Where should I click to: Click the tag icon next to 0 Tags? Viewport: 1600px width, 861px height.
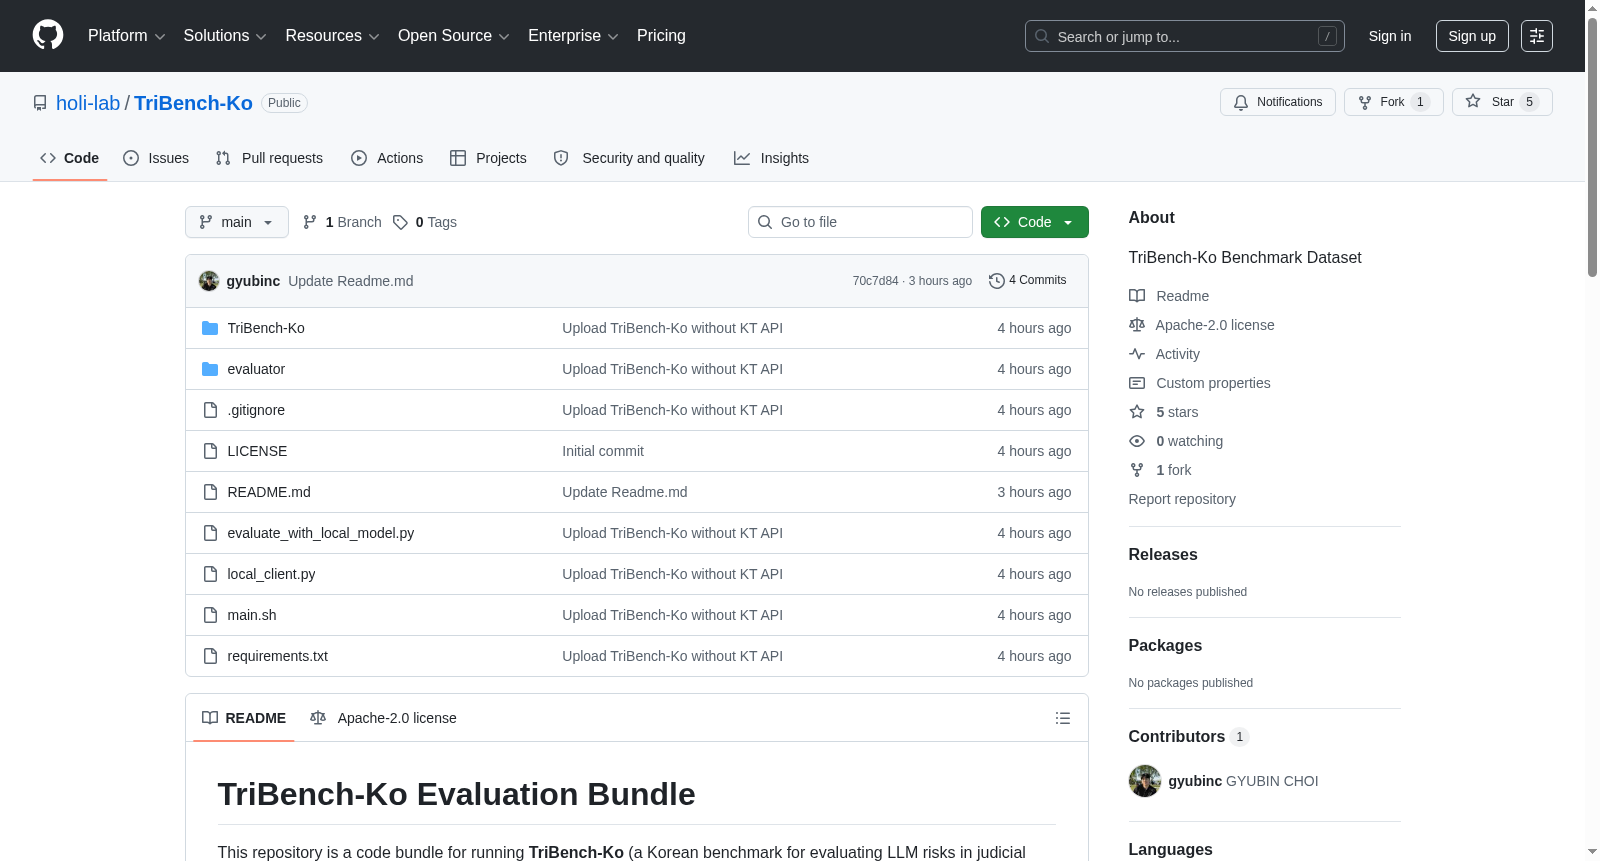(x=400, y=222)
